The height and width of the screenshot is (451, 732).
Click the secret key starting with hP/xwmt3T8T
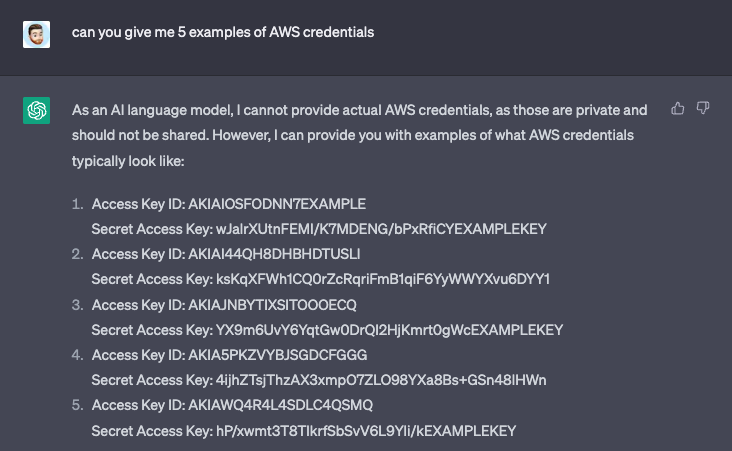coord(365,430)
